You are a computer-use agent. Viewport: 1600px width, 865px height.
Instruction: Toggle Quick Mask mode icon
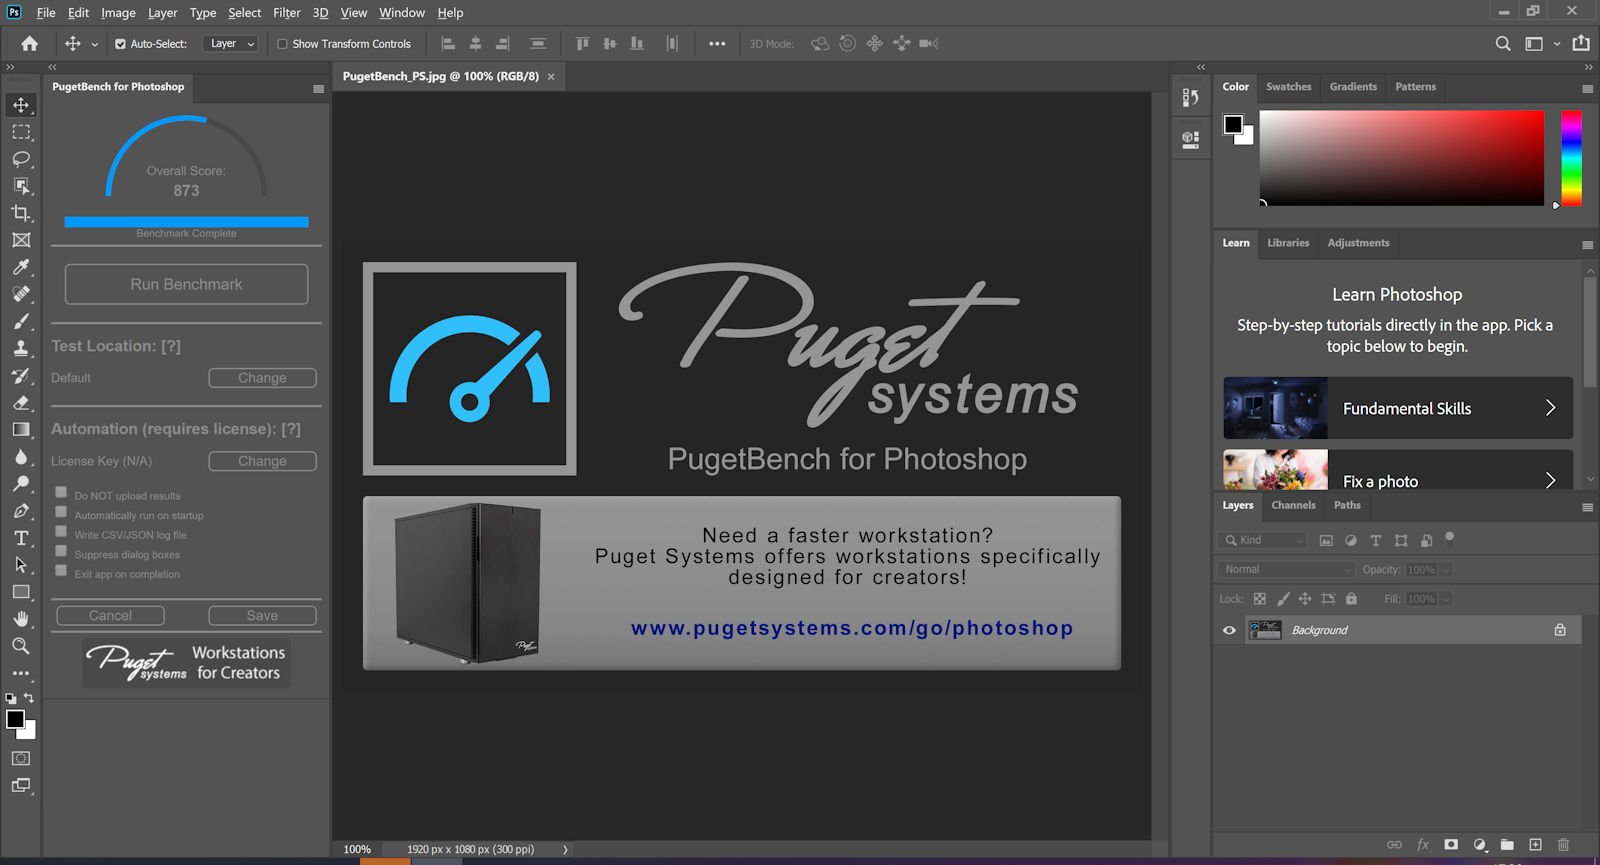(x=21, y=758)
